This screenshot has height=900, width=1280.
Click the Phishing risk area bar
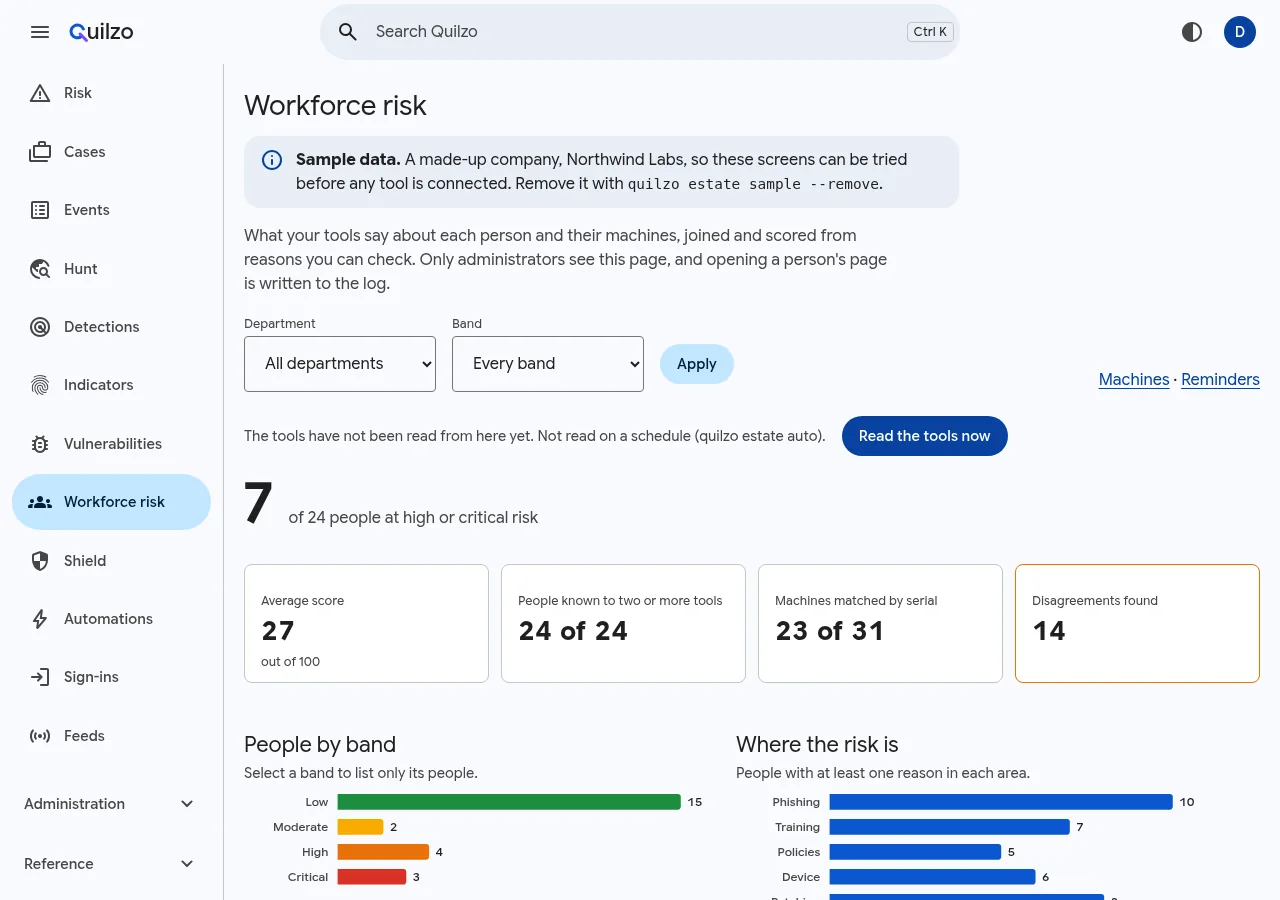[x=1001, y=802]
